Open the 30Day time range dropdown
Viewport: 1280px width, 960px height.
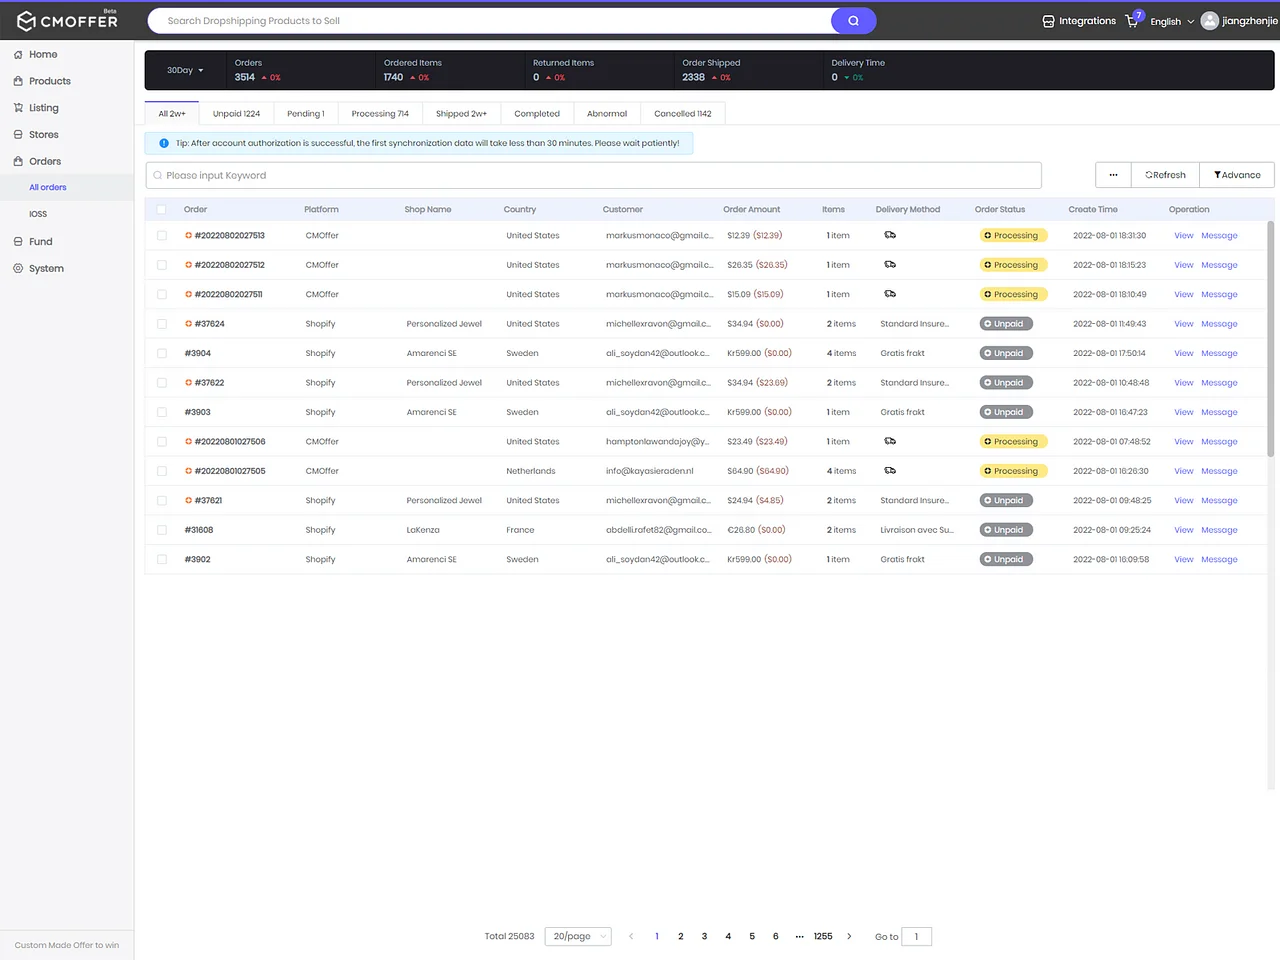(182, 70)
